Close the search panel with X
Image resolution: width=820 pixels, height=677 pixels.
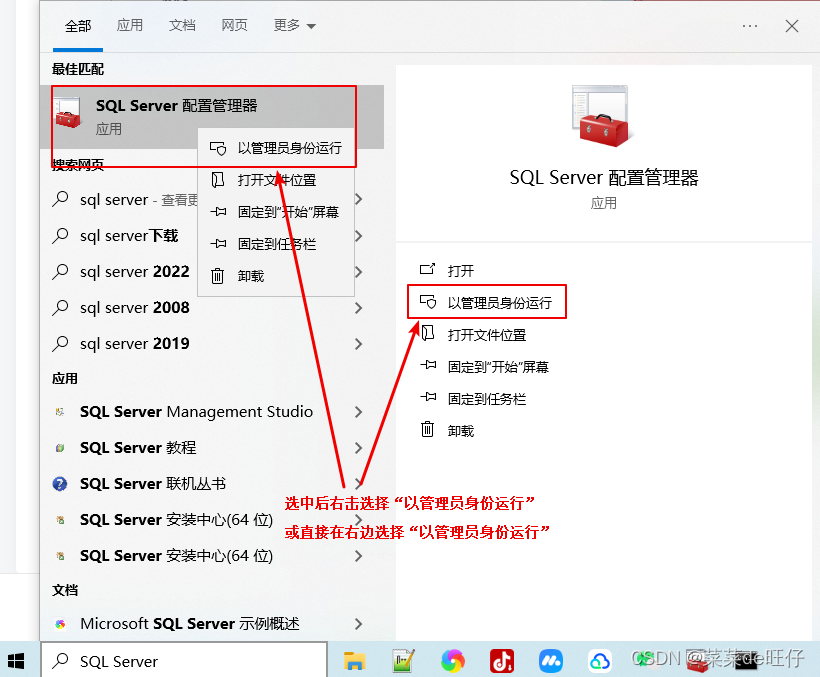(792, 26)
